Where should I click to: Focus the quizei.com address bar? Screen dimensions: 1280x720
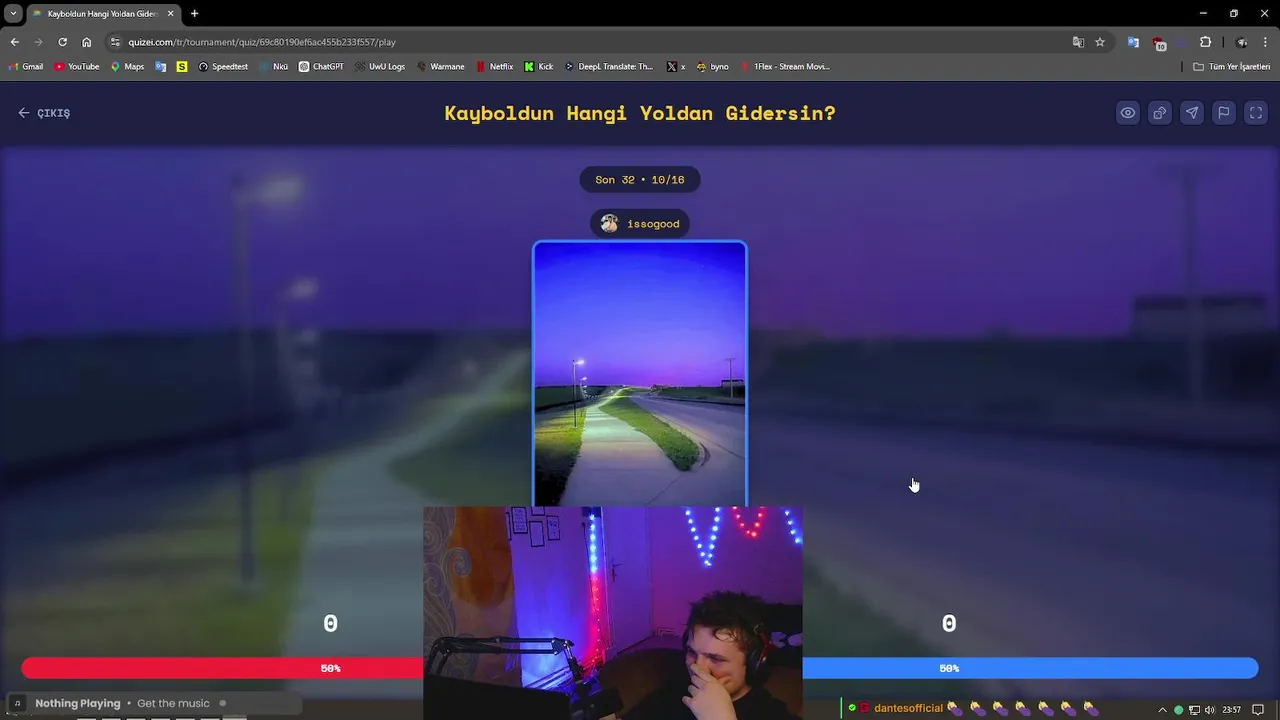tap(590, 42)
